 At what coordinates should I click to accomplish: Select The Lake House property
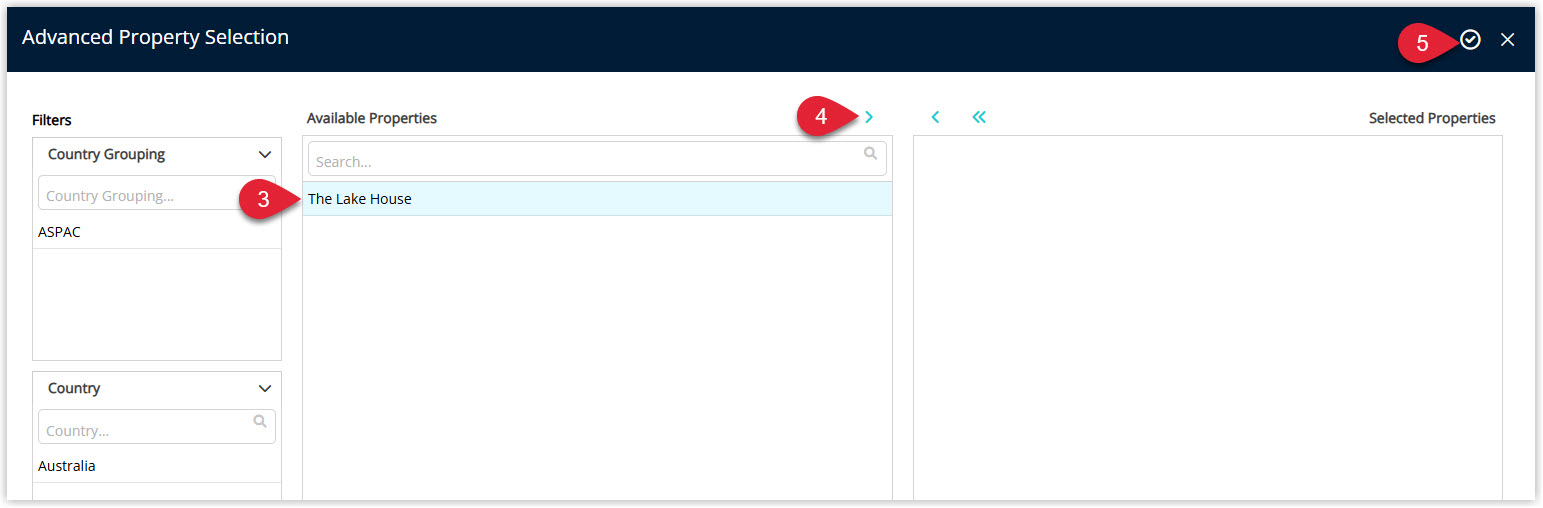(597, 199)
